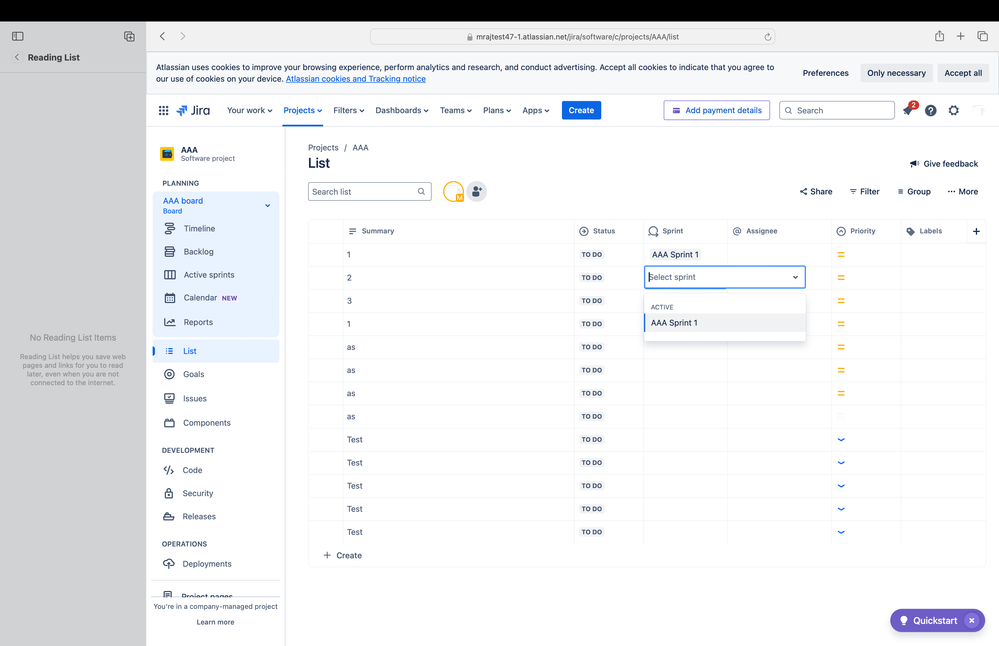The width and height of the screenshot is (999, 646).
Task: Click the AAA project avatar icon
Action: 167,154
